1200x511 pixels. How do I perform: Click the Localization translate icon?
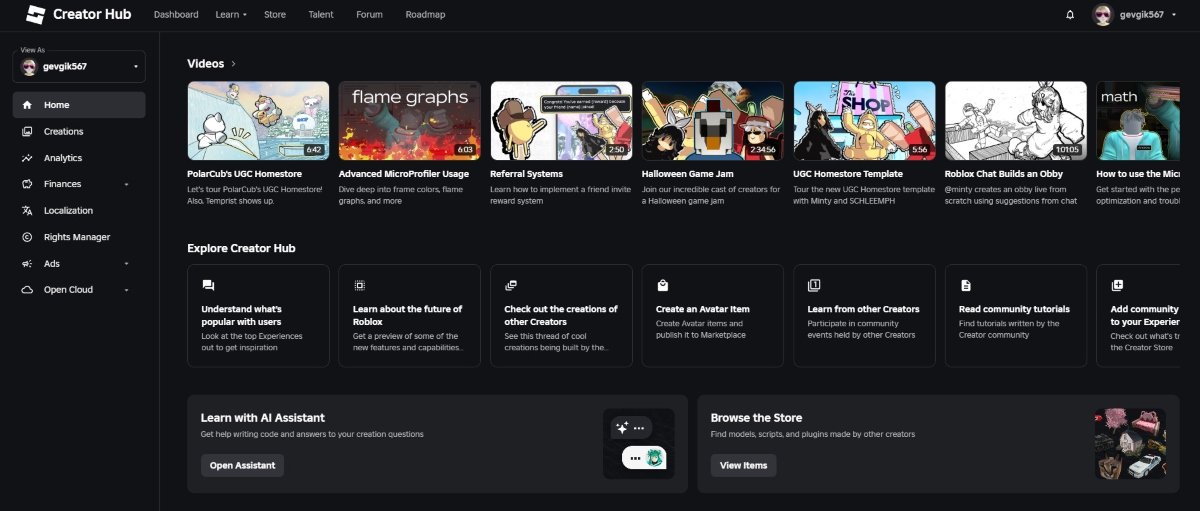(x=27, y=211)
